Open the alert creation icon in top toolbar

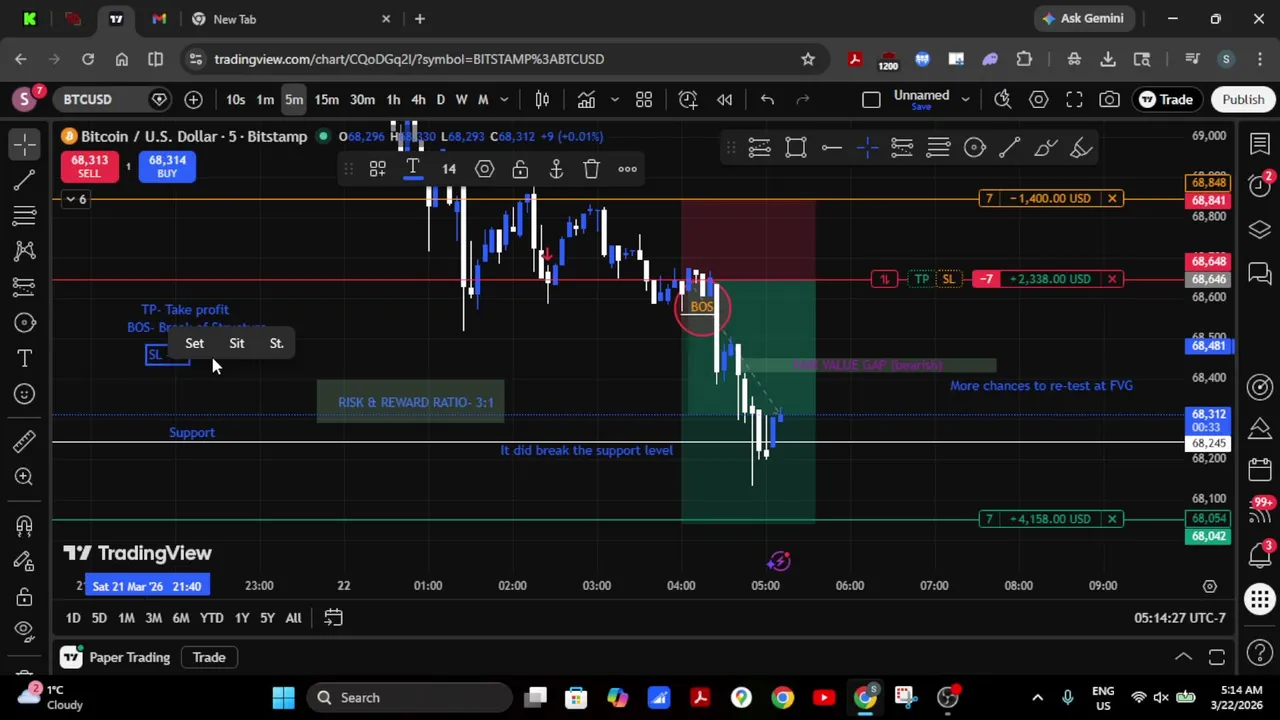pos(688,99)
